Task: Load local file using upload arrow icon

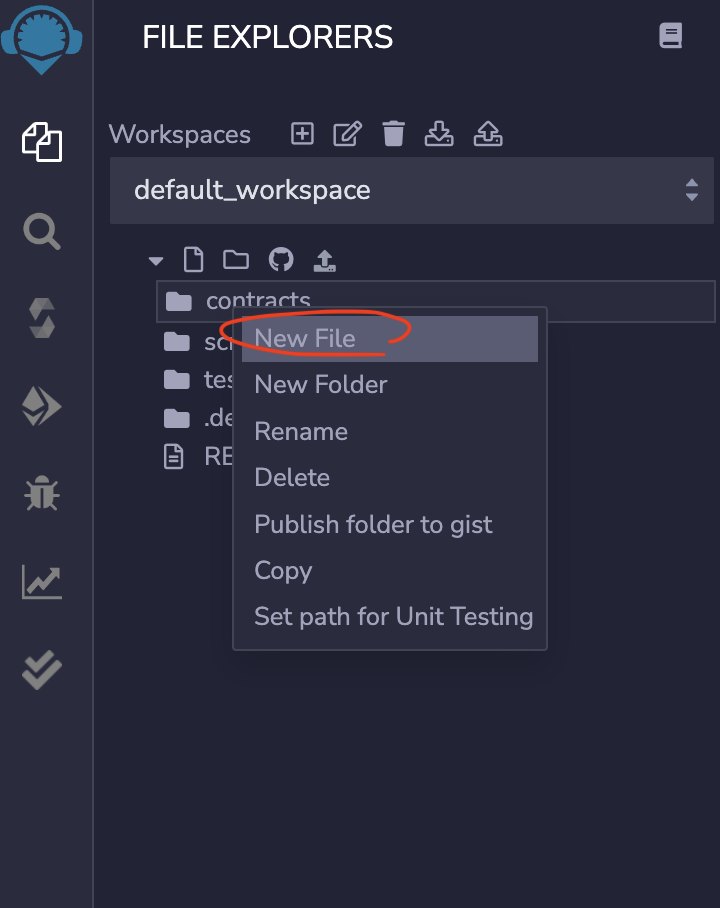Action: [324, 260]
